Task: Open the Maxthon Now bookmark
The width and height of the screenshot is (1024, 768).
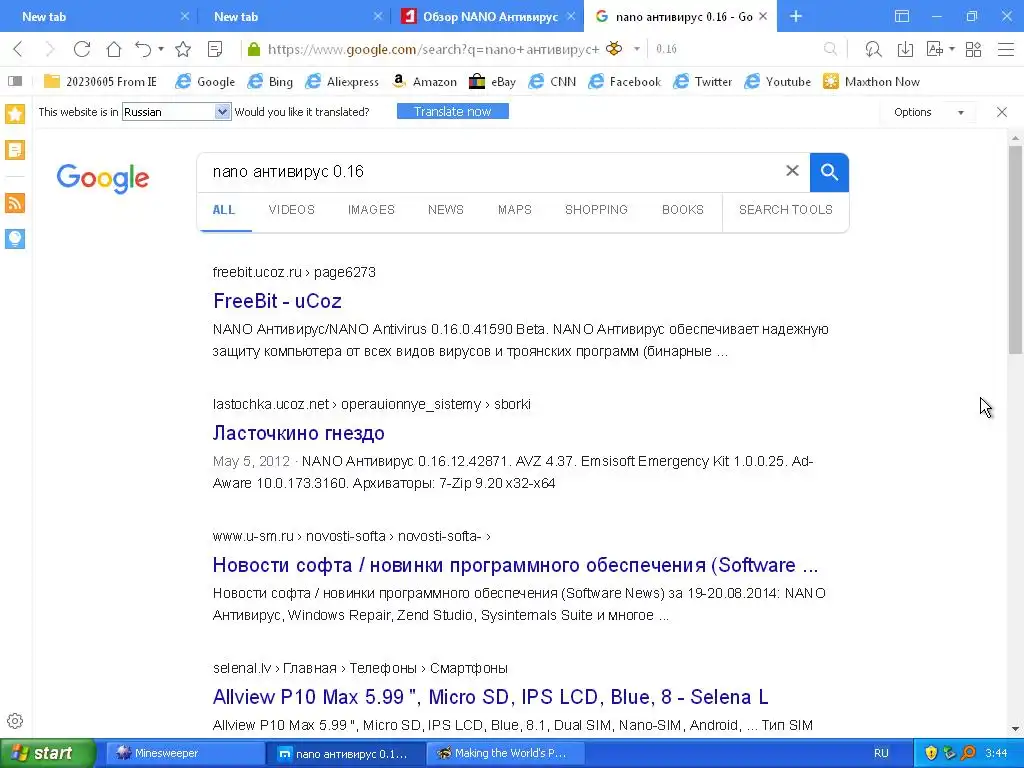Action: (871, 82)
